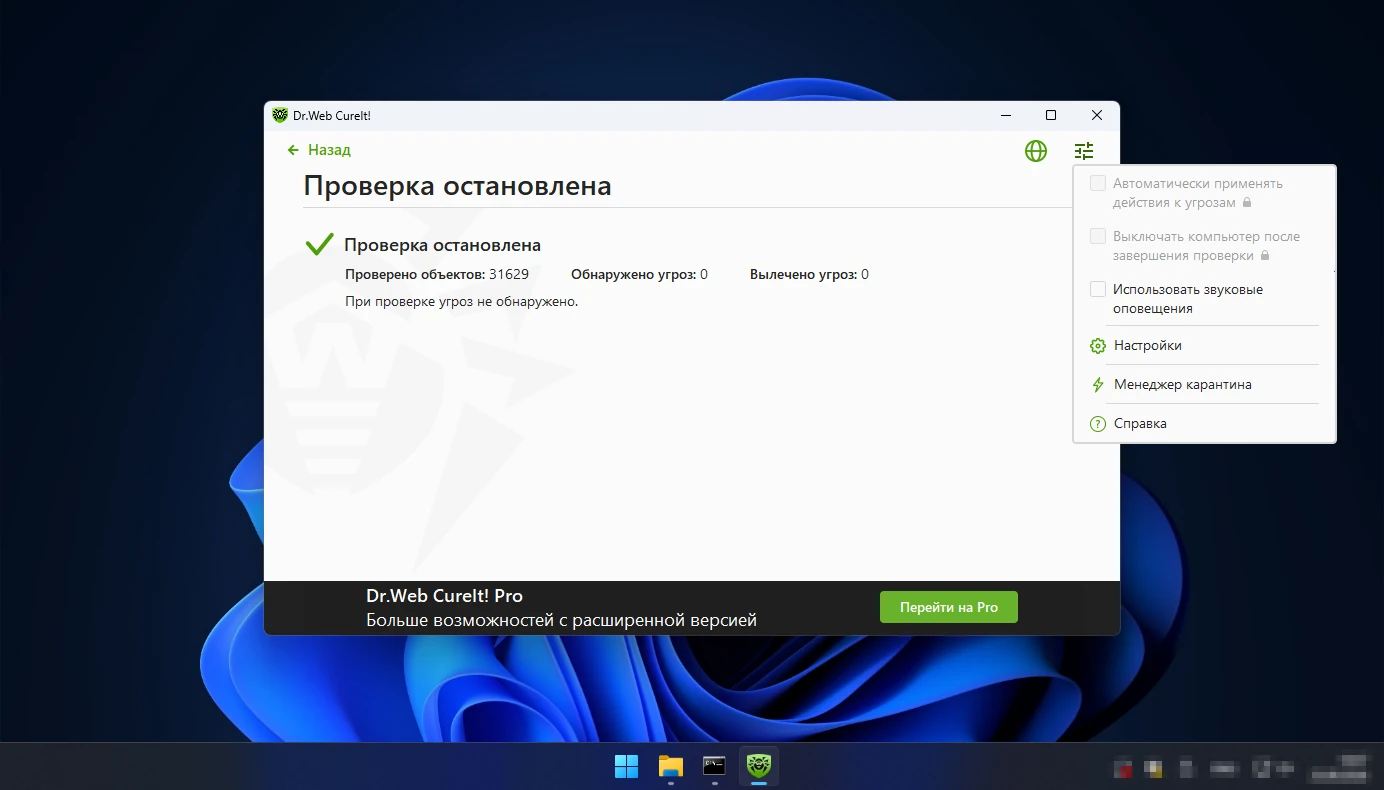Click the green checkmark status icon
Viewport: 1384px width, 790px height.
tap(319, 244)
